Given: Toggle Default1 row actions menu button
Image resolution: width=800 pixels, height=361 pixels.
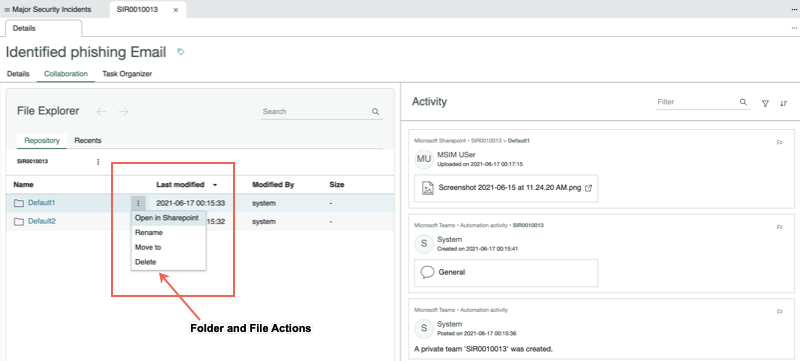Looking at the screenshot, I should pyautogui.click(x=138, y=203).
